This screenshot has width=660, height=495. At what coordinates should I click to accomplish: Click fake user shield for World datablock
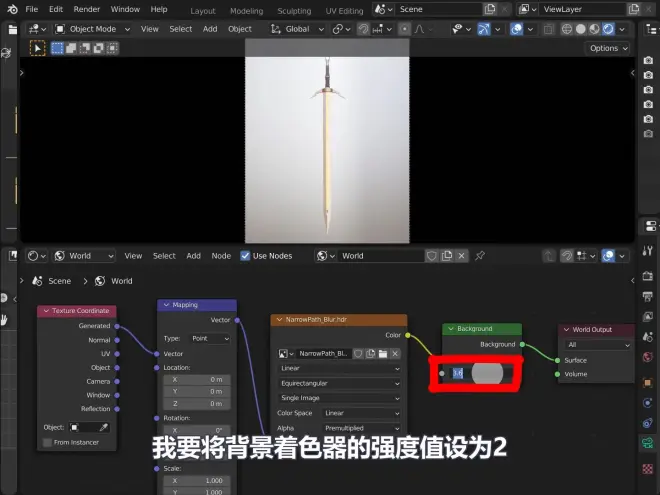432,255
